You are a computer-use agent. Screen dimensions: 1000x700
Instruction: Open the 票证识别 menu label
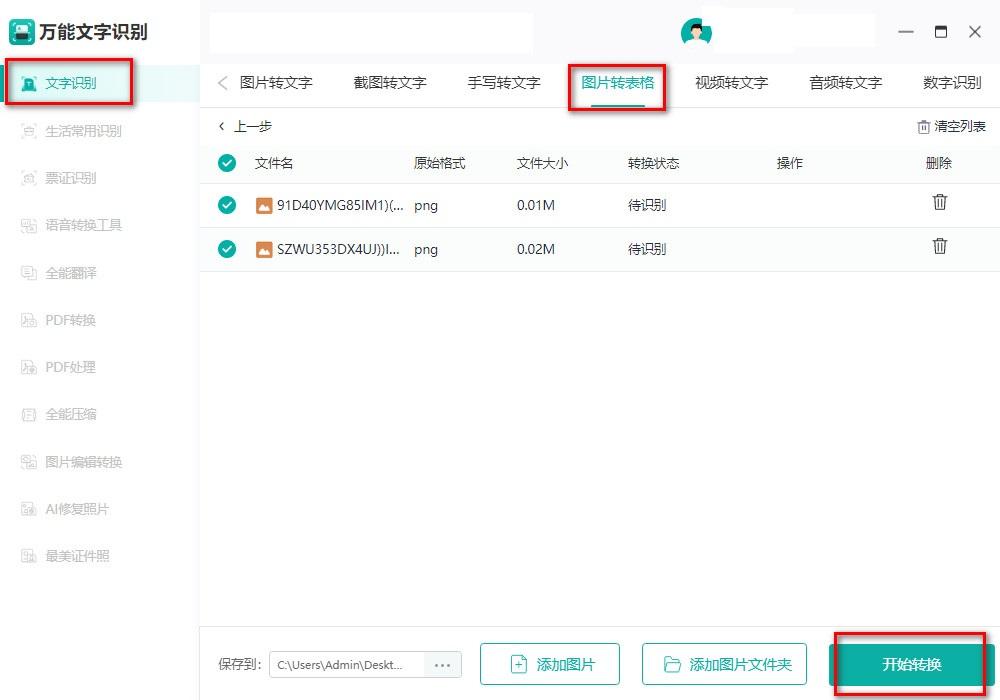pyautogui.click(x=70, y=178)
